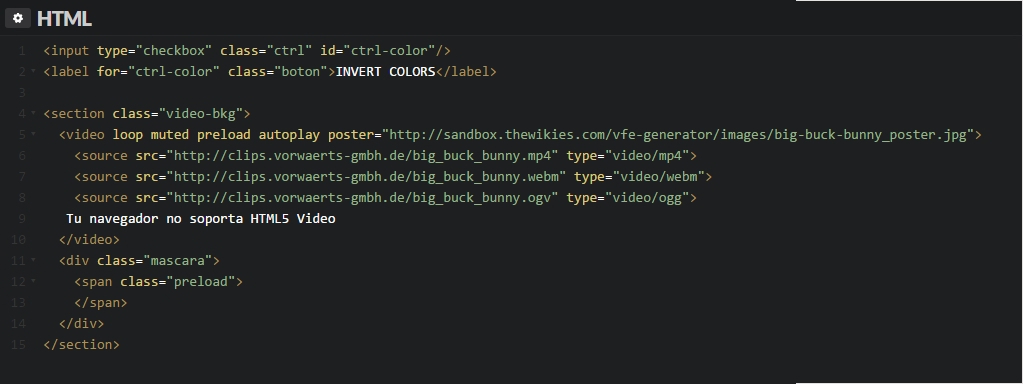Click the big_buck_bunny.mp4 source URL
The width and height of the screenshot is (1023, 384).
coord(363,156)
